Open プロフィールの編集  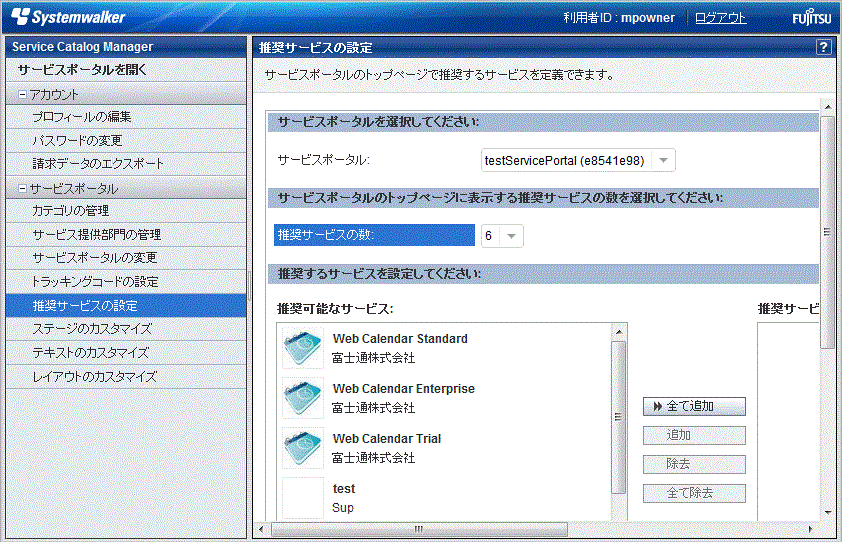(126, 117)
